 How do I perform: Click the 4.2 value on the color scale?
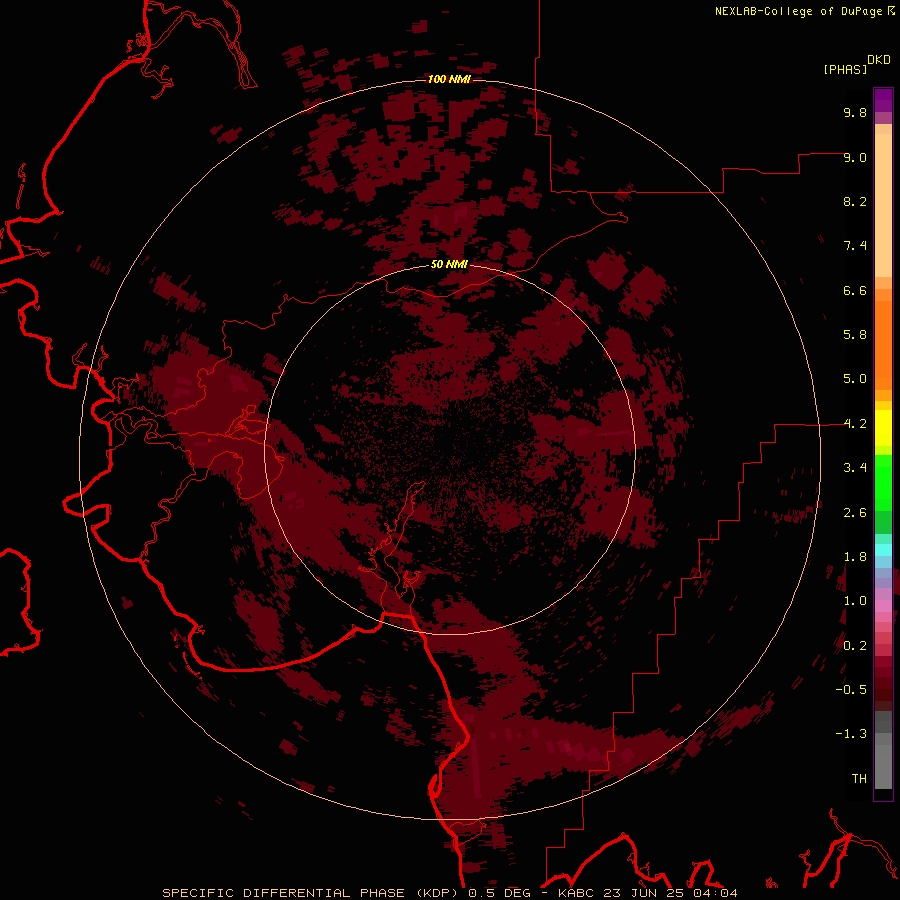click(855, 424)
